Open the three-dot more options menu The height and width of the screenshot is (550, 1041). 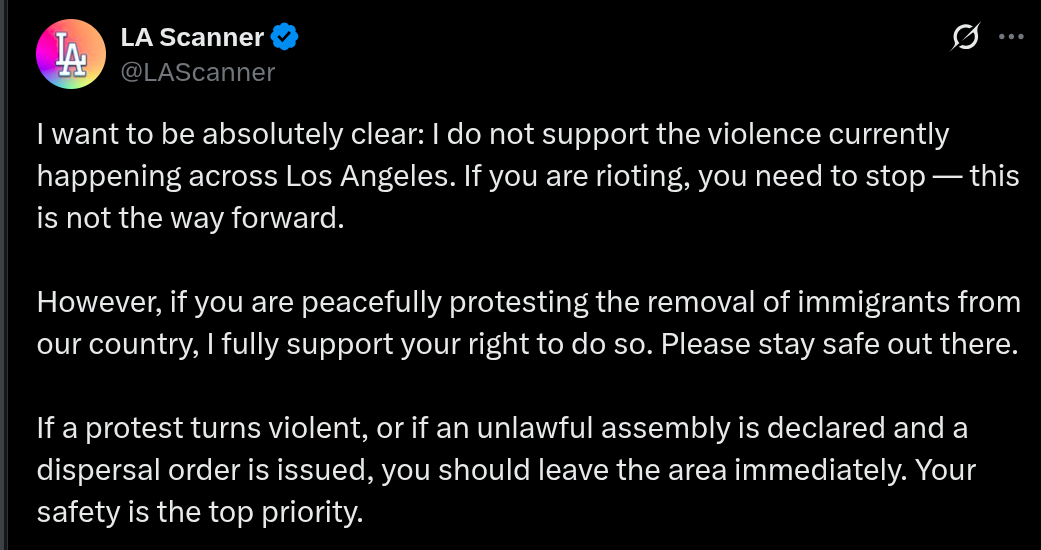point(1011,37)
